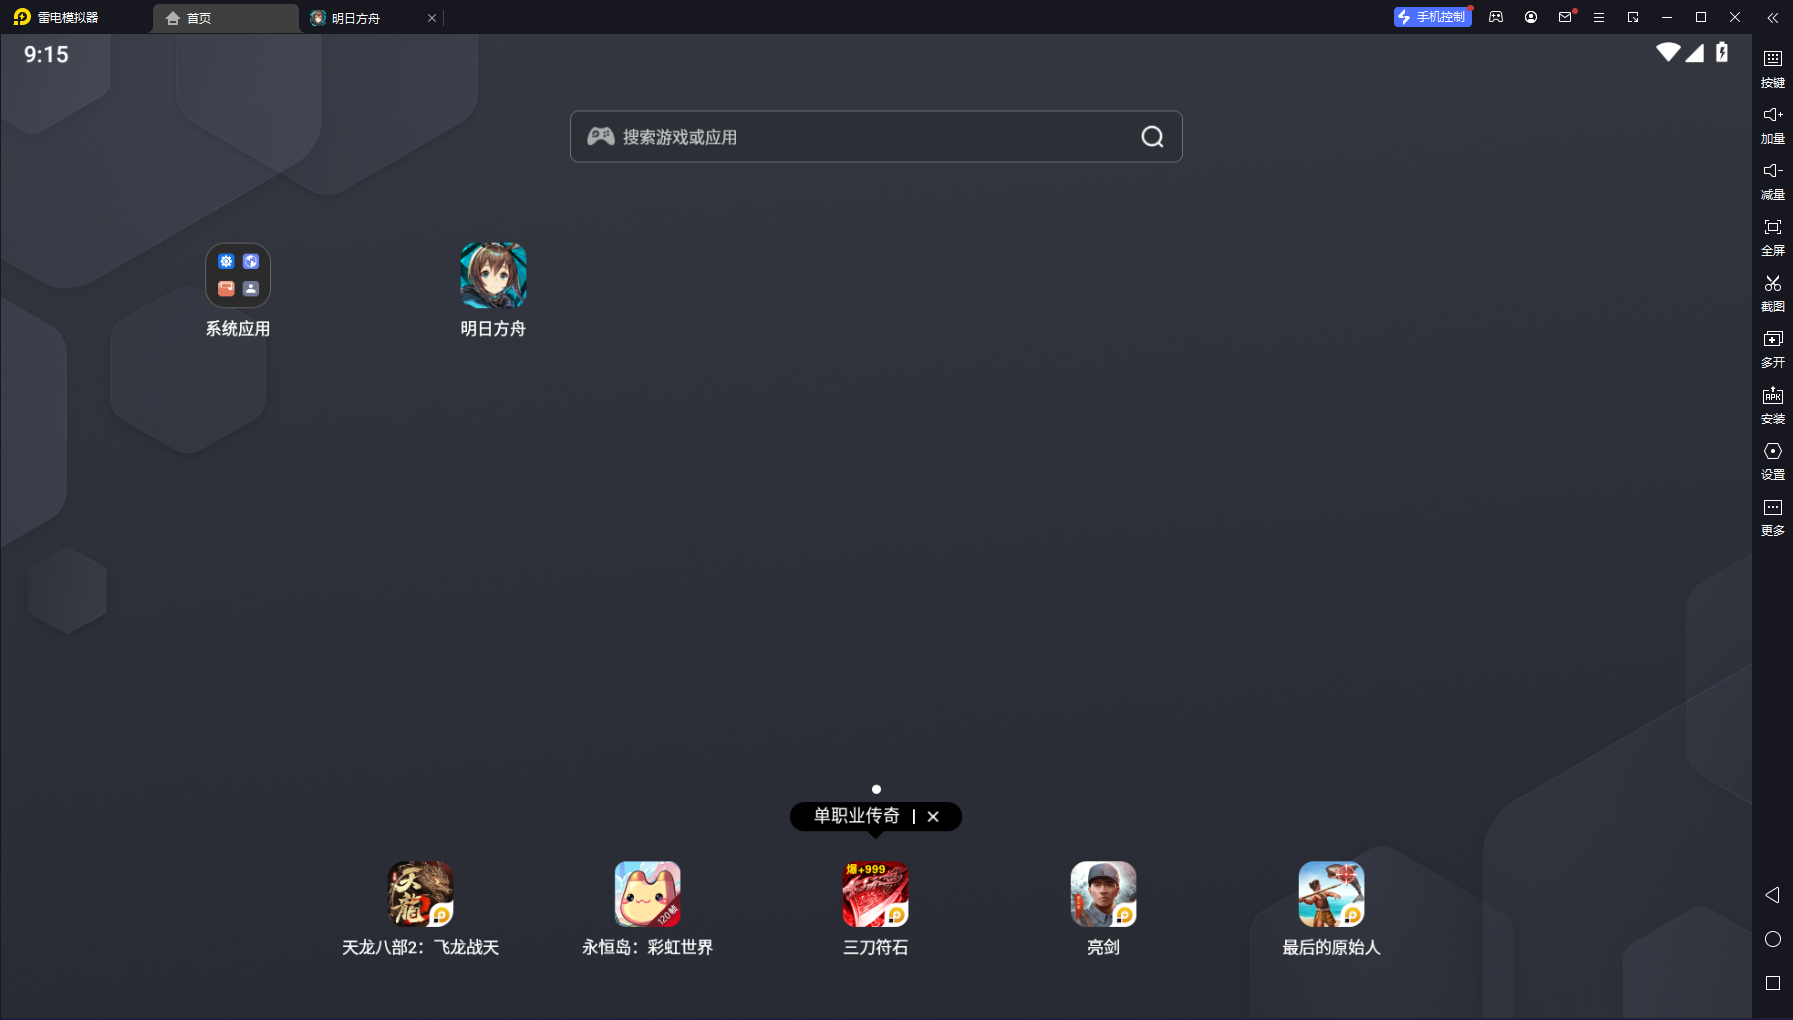Open the keyboard mapping (按键) panel

click(x=1774, y=68)
